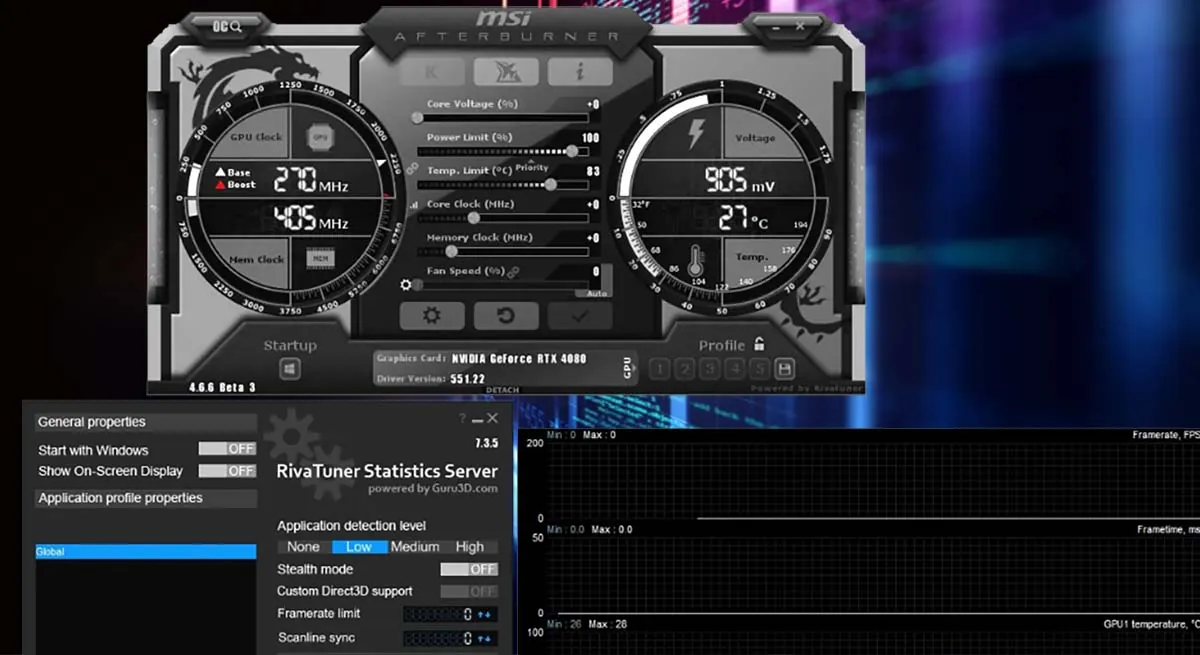Select Medium application detection level
The height and width of the screenshot is (655, 1200).
pyautogui.click(x=415, y=547)
